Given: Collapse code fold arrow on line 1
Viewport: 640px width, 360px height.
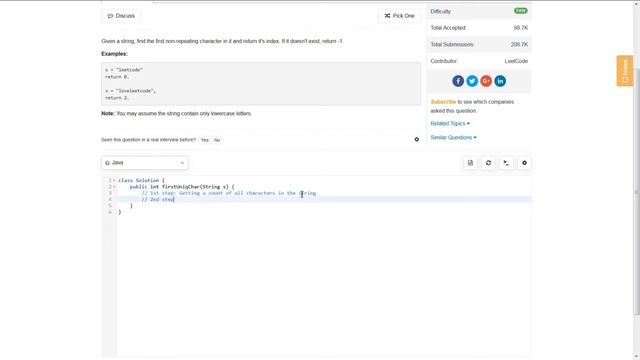Looking at the screenshot, I should 114,180.
